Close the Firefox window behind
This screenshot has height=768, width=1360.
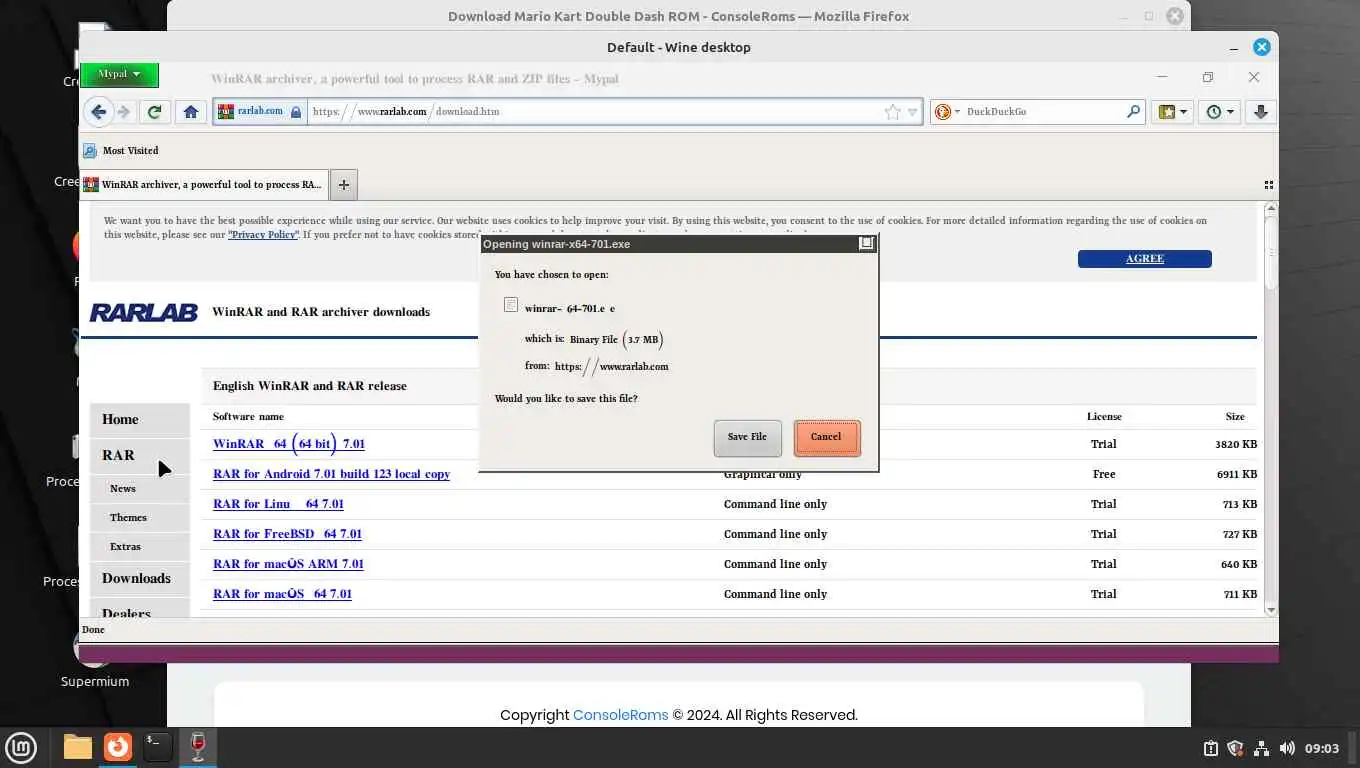[x=1175, y=16]
